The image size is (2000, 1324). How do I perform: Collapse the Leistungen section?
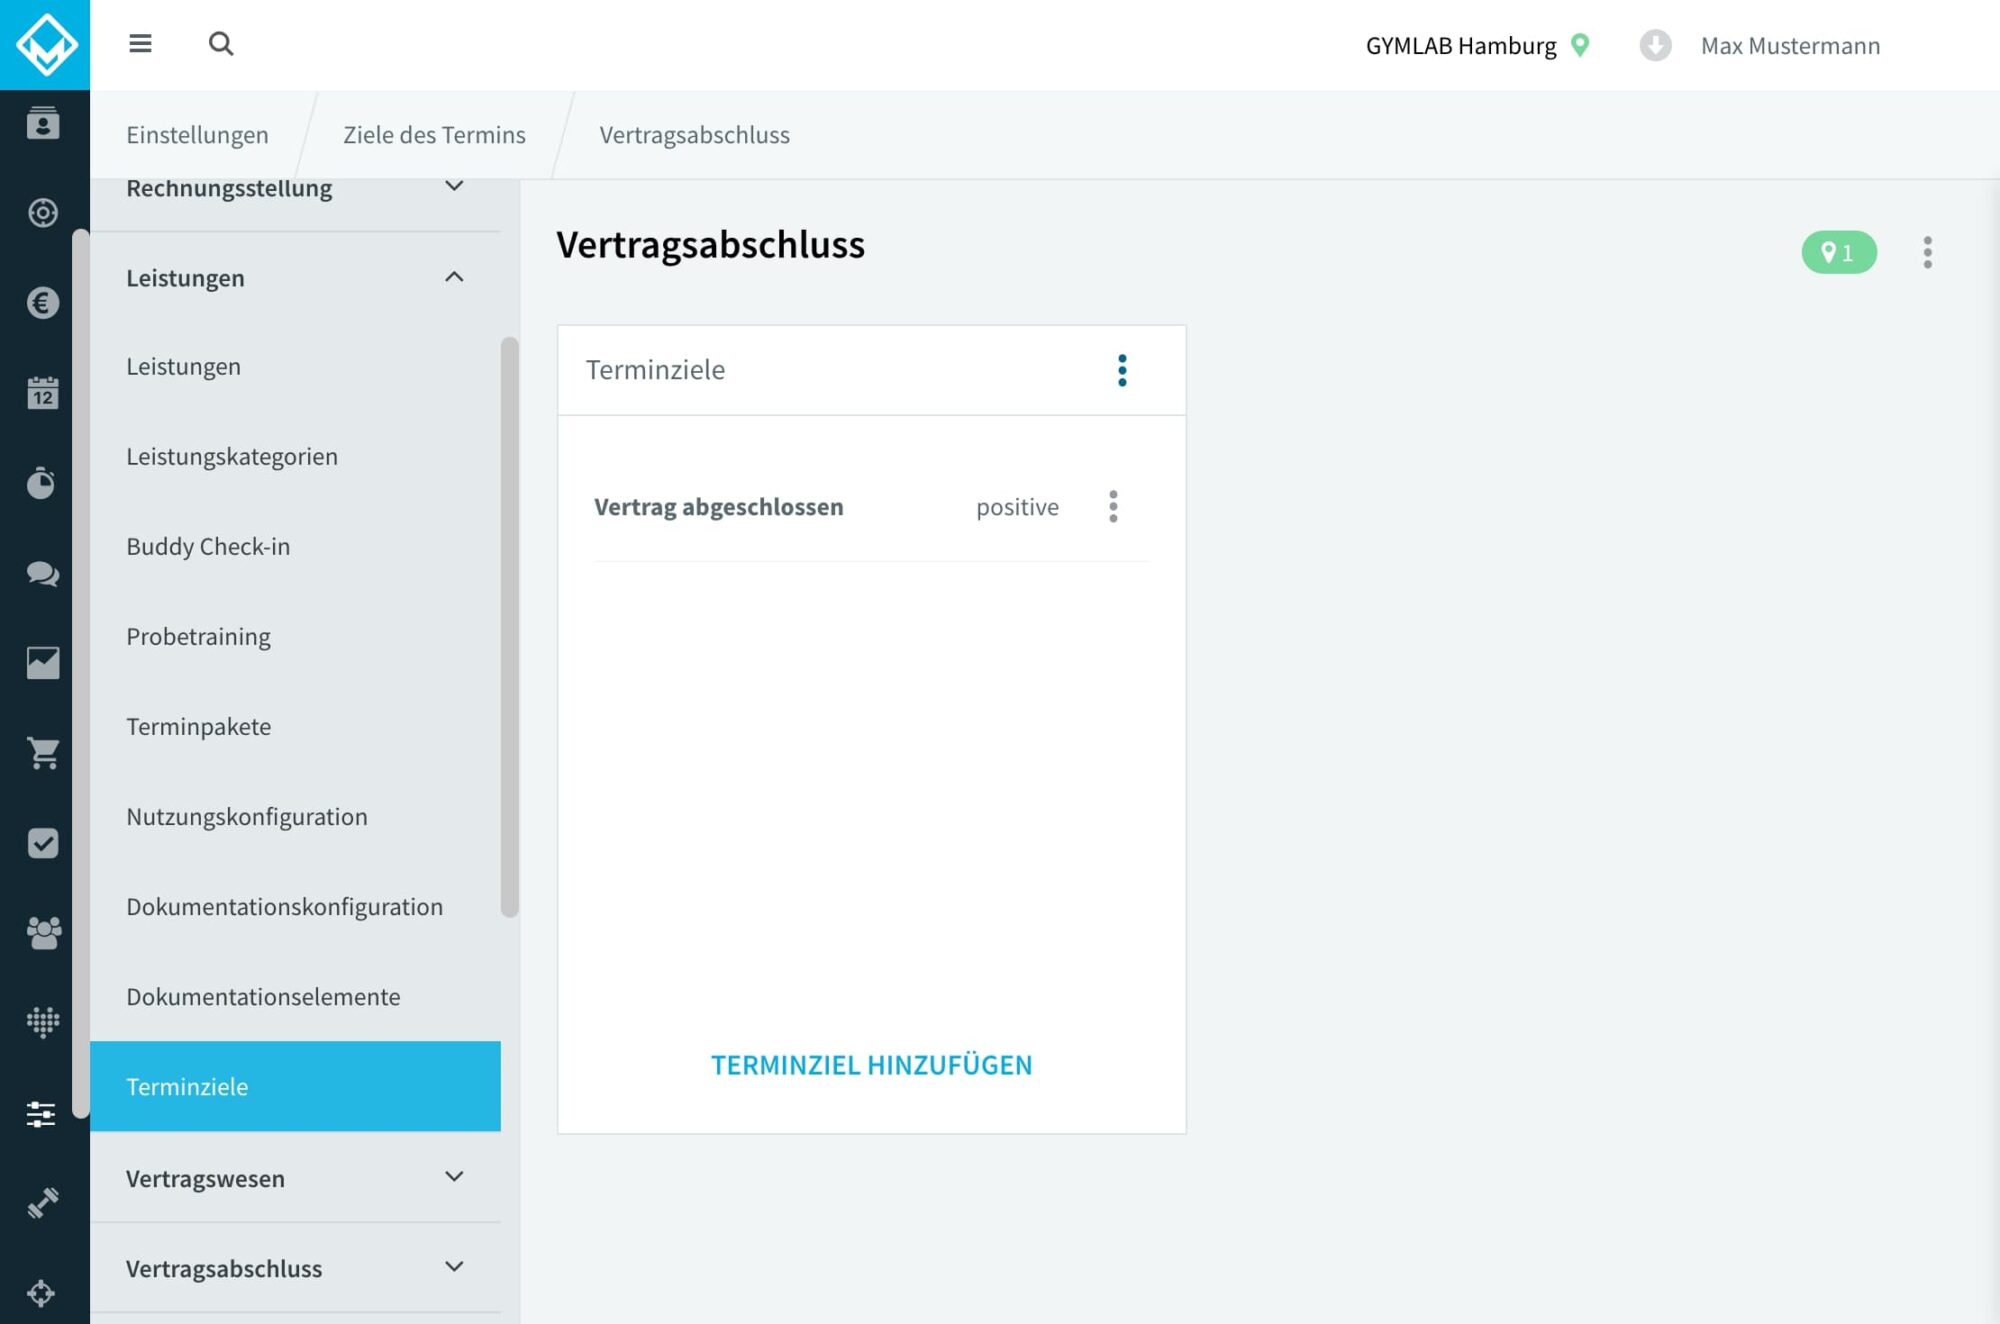(x=454, y=277)
